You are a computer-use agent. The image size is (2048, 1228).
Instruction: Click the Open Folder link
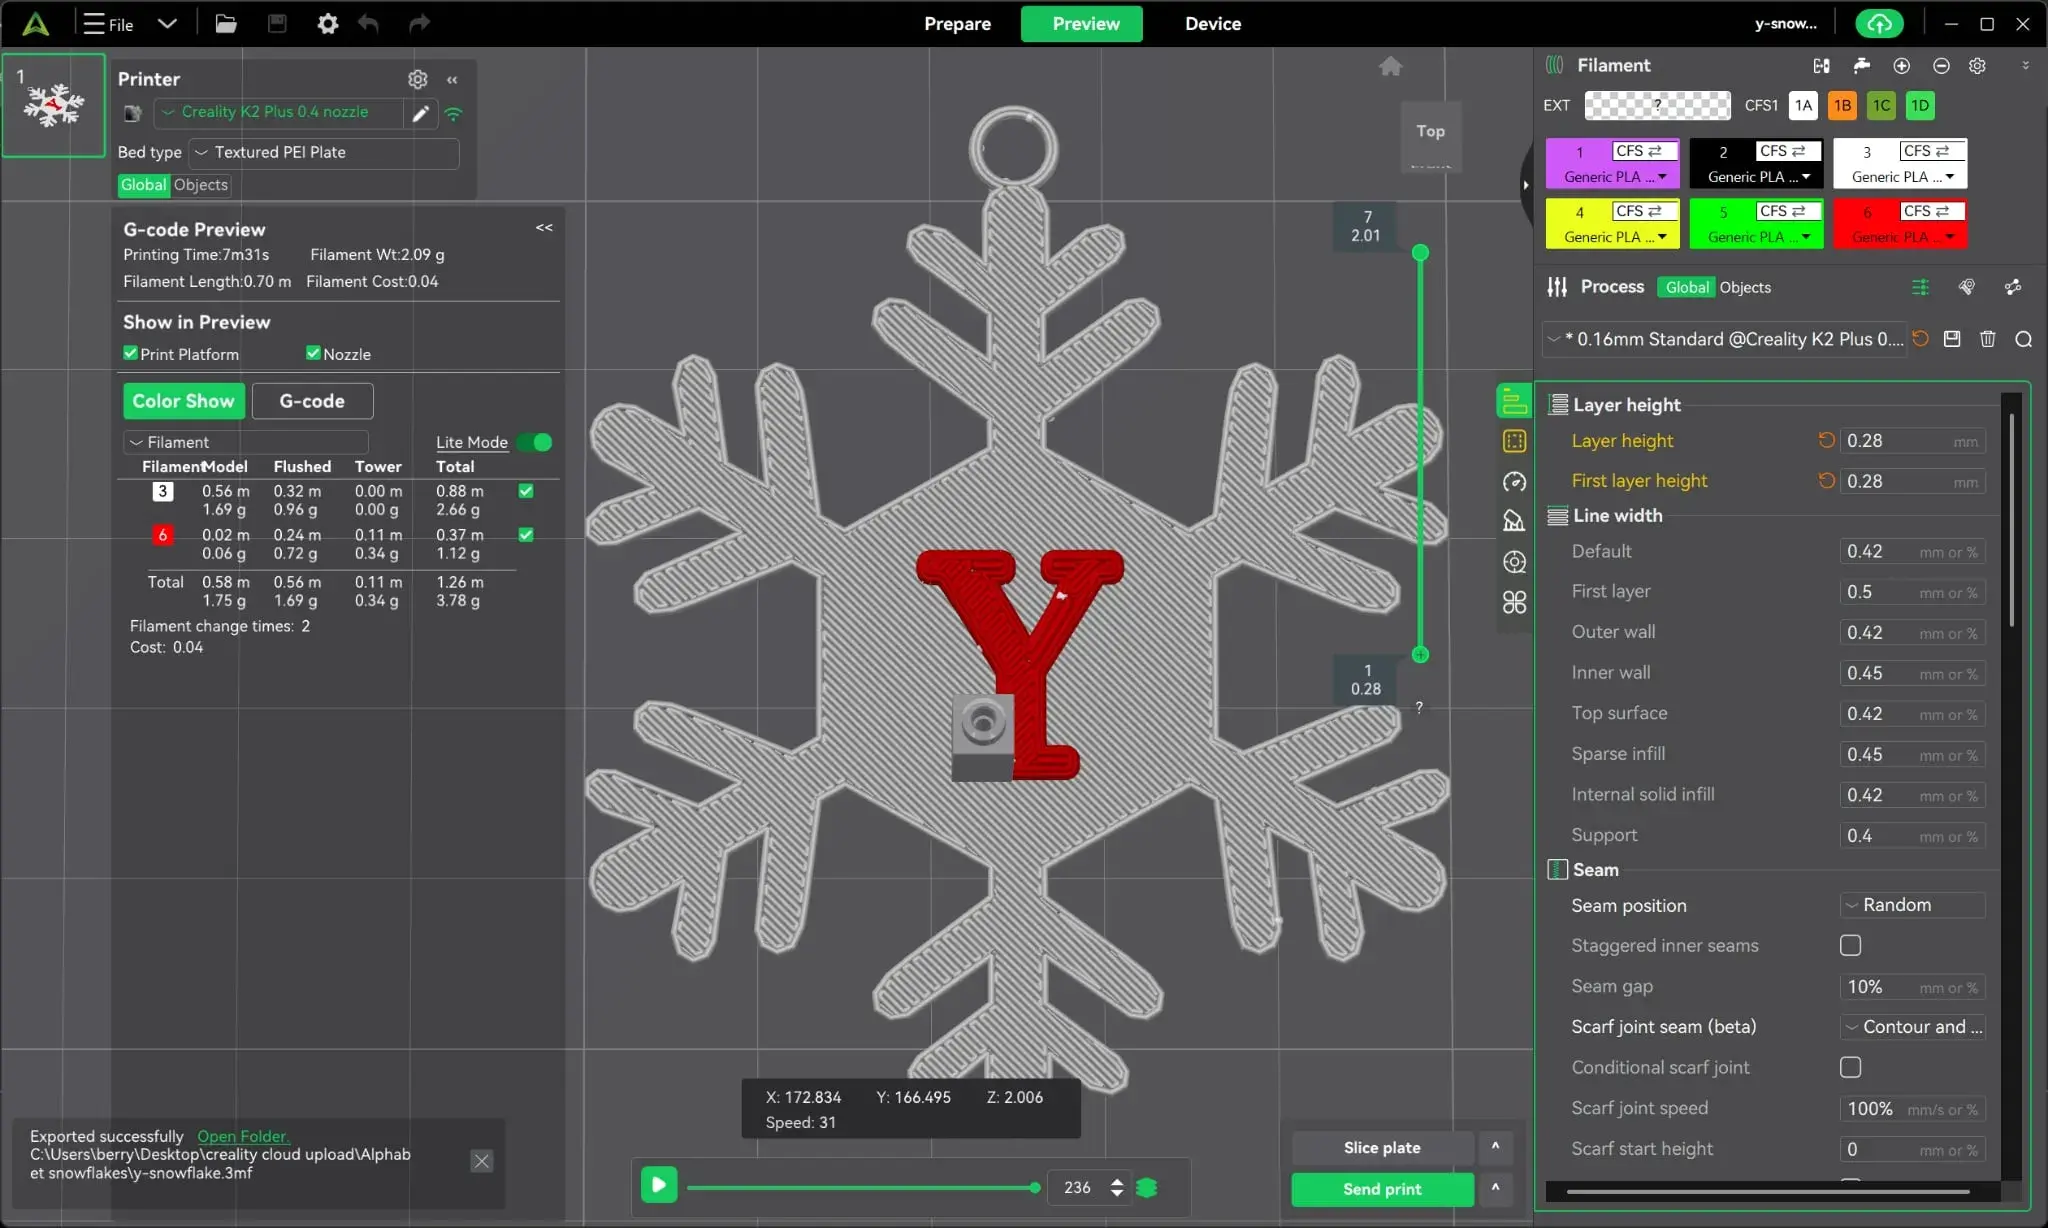(243, 1136)
